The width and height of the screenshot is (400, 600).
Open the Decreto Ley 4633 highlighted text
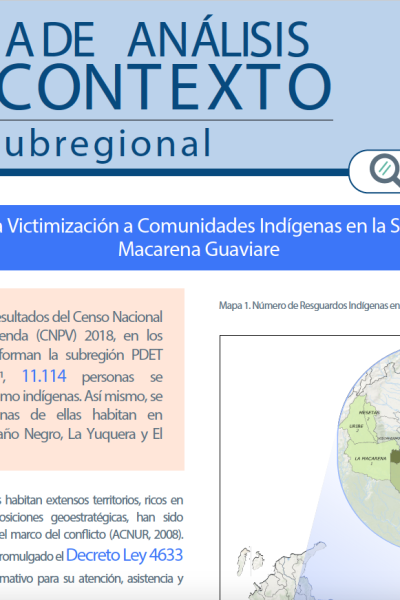[x=124, y=555]
